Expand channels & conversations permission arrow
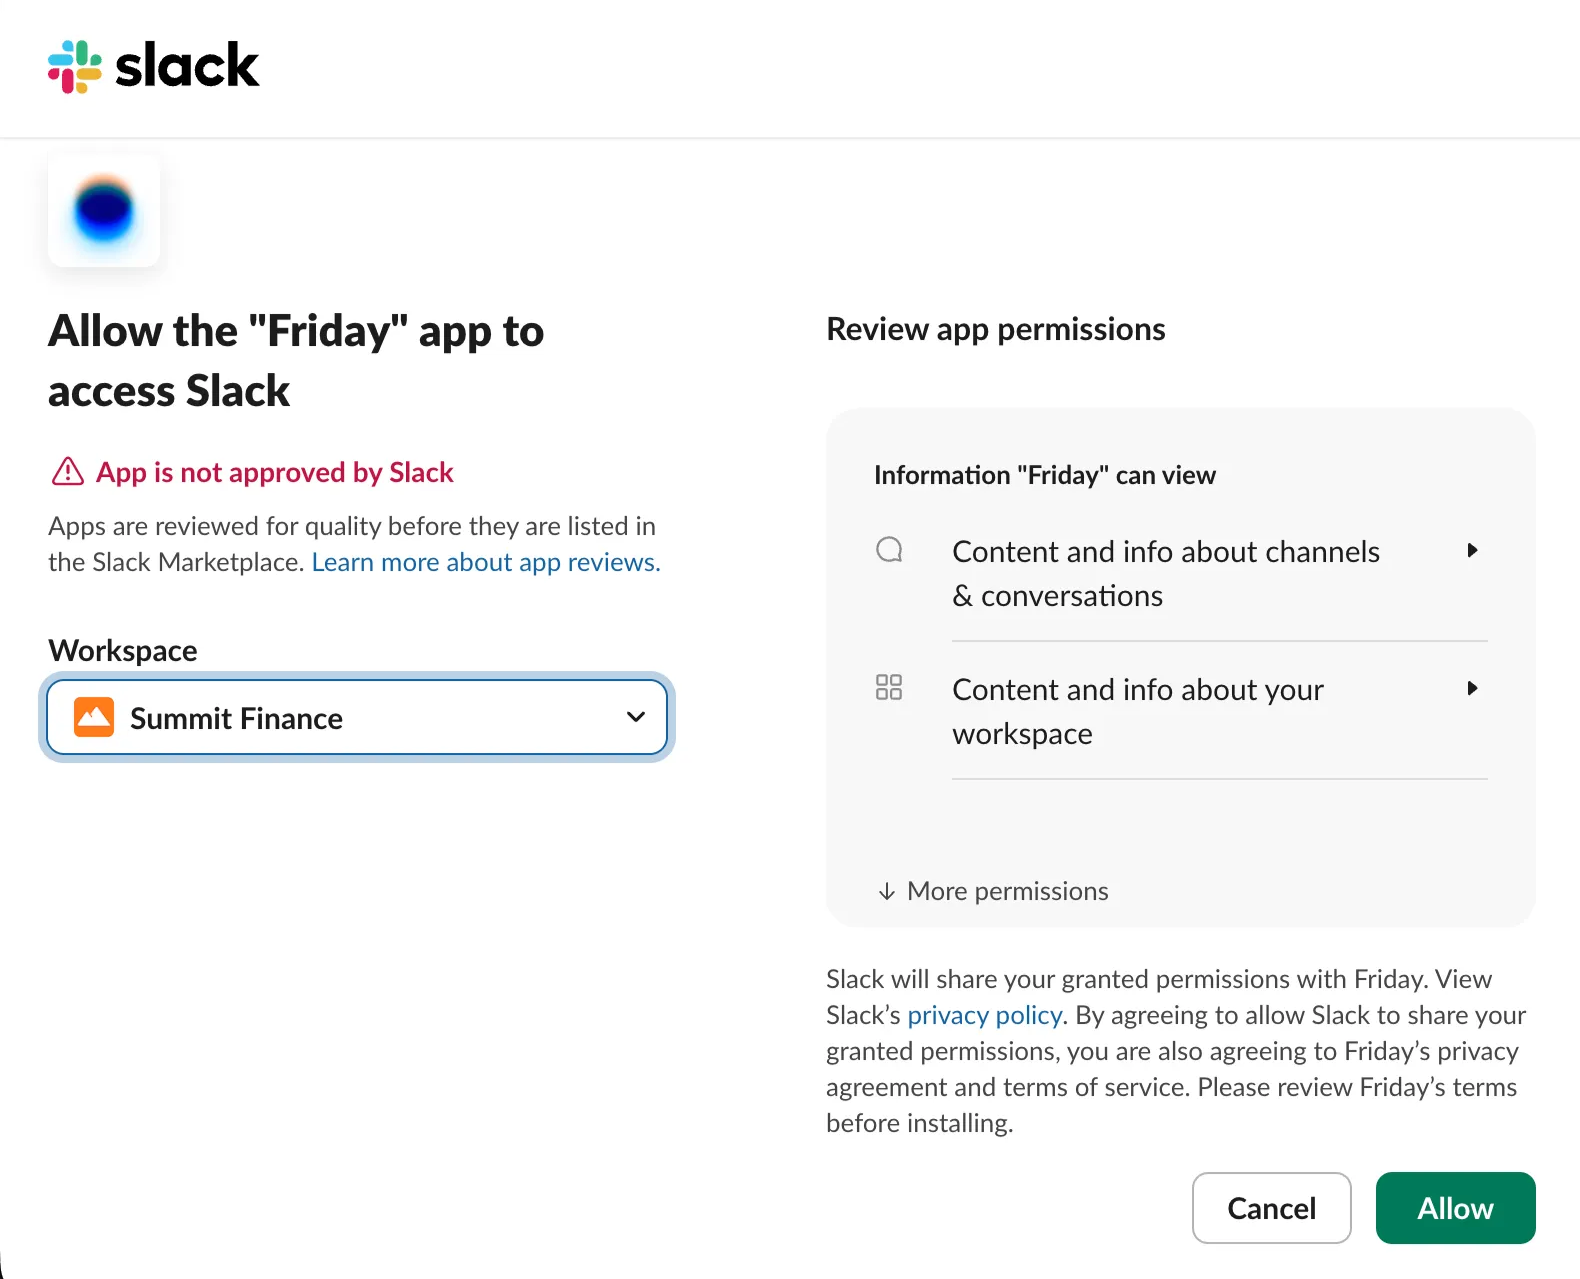The height and width of the screenshot is (1279, 1580). [x=1472, y=550]
